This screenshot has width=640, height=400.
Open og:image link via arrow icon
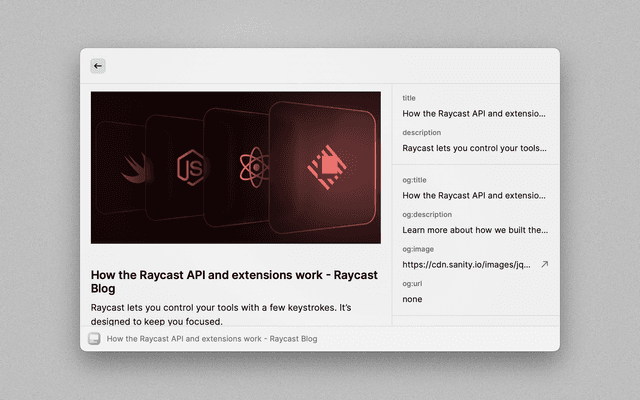(x=544, y=264)
